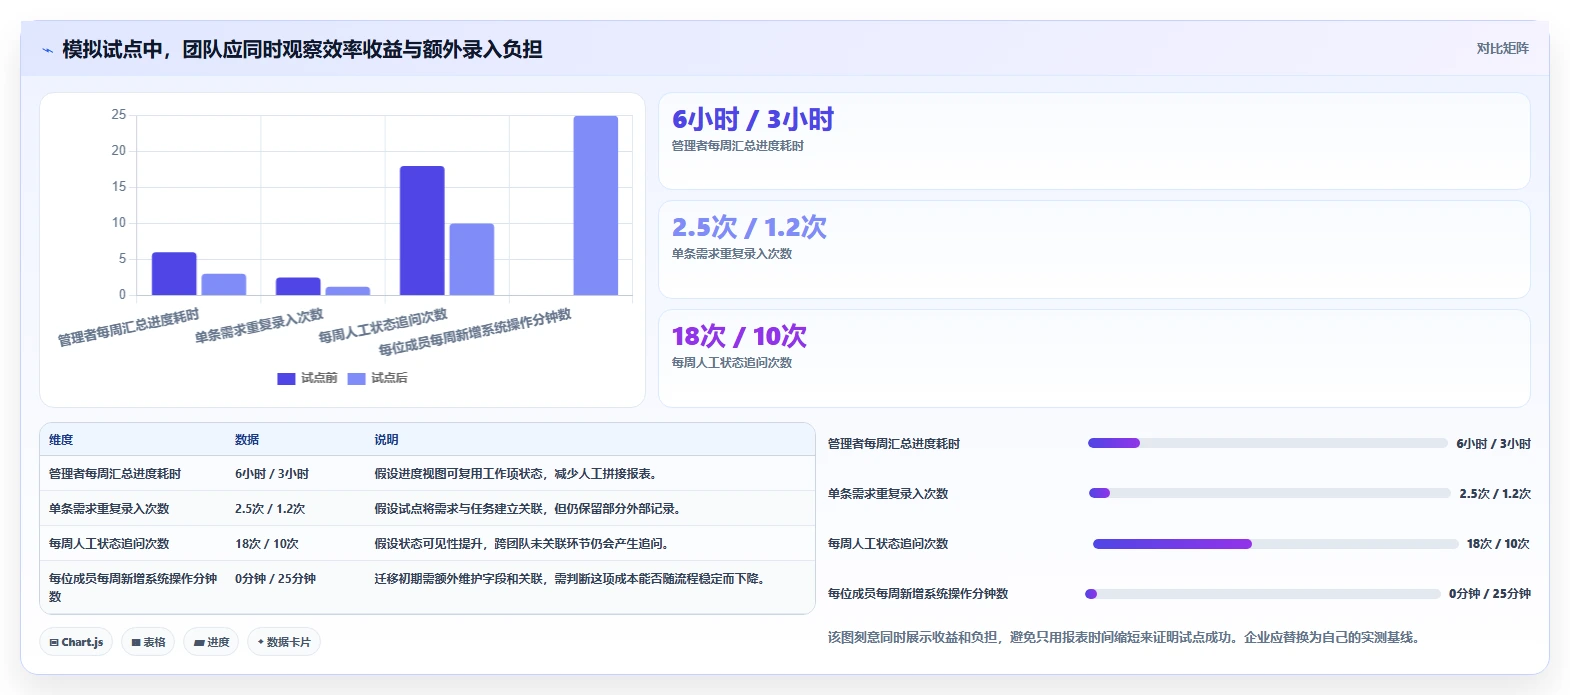Click the progress bar for 单条需求重复录入次数
Screen dimensions: 1570x695
coord(1269,493)
